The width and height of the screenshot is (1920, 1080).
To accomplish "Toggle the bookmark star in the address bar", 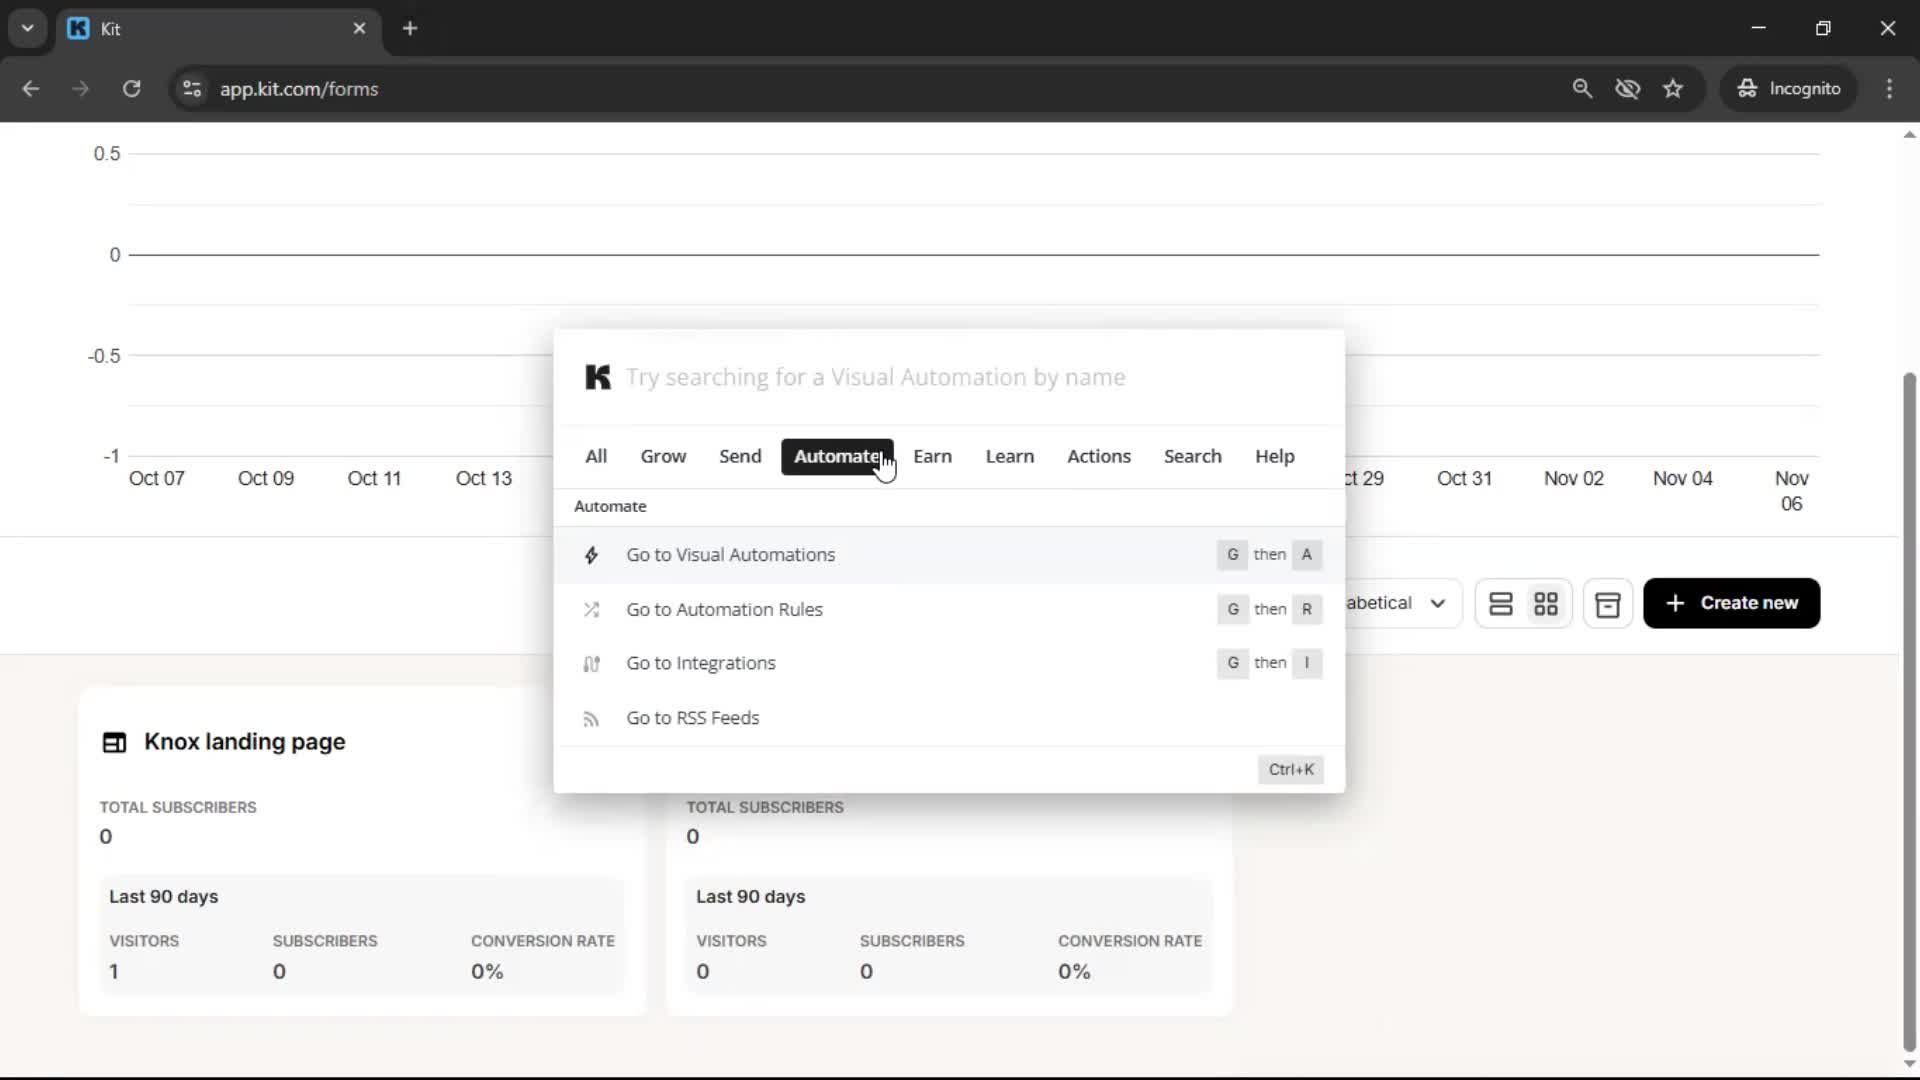I will [1673, 89].
